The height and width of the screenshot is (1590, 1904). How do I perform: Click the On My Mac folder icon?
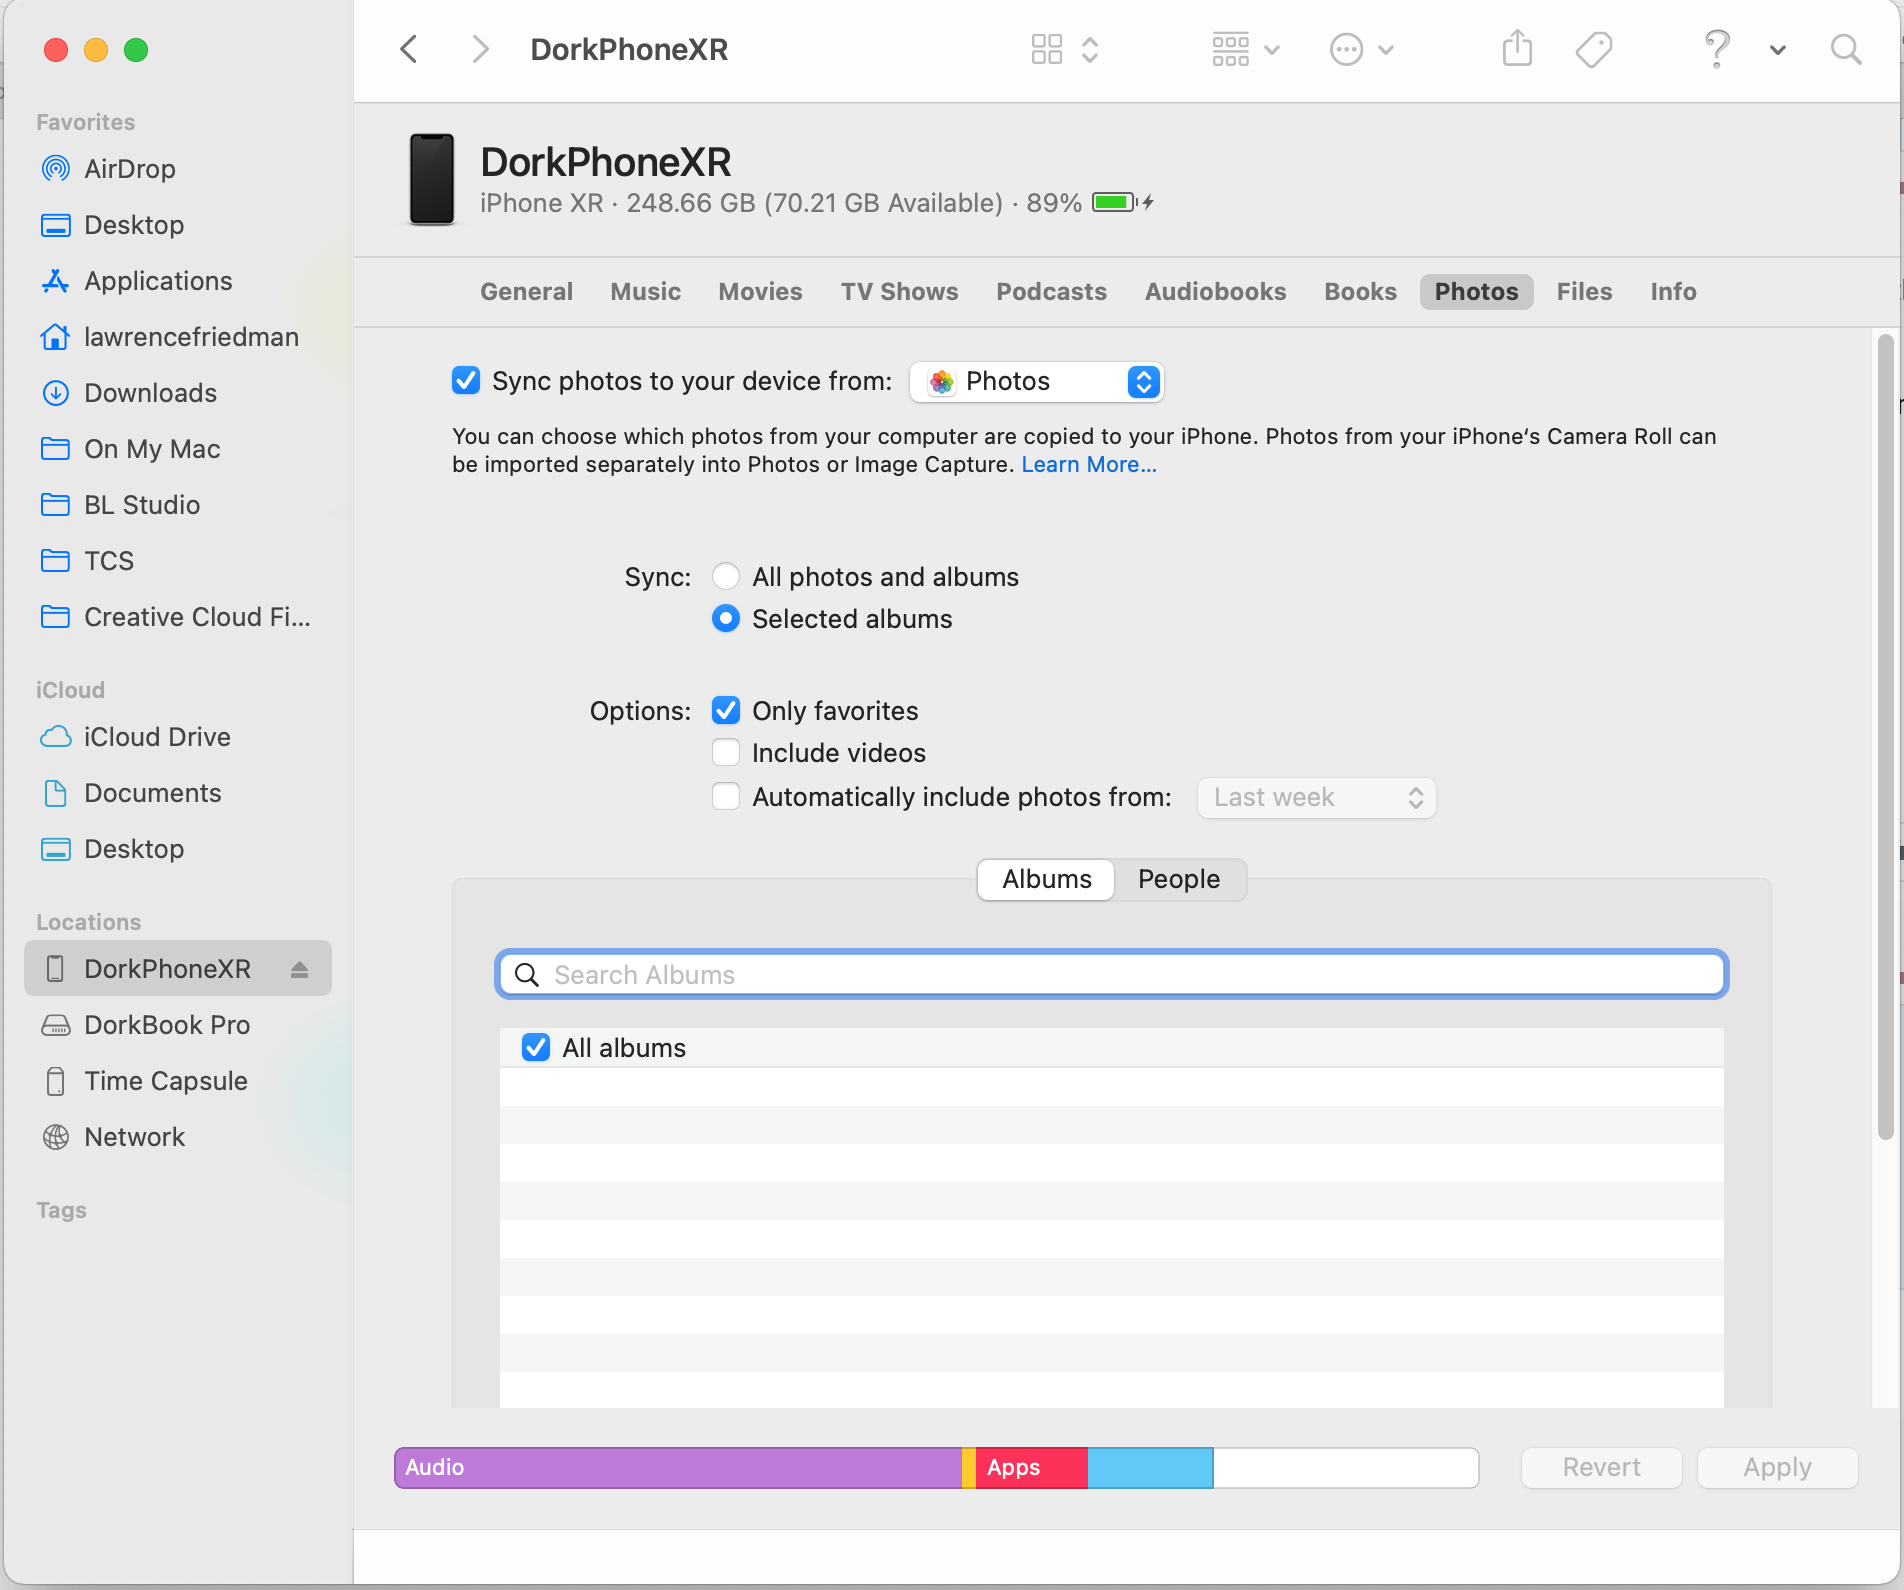coord(56,449)
